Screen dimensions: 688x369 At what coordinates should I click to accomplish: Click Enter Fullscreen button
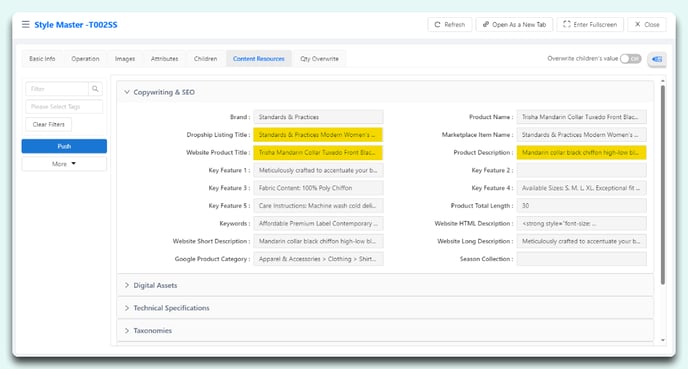[x=590, y=25]
